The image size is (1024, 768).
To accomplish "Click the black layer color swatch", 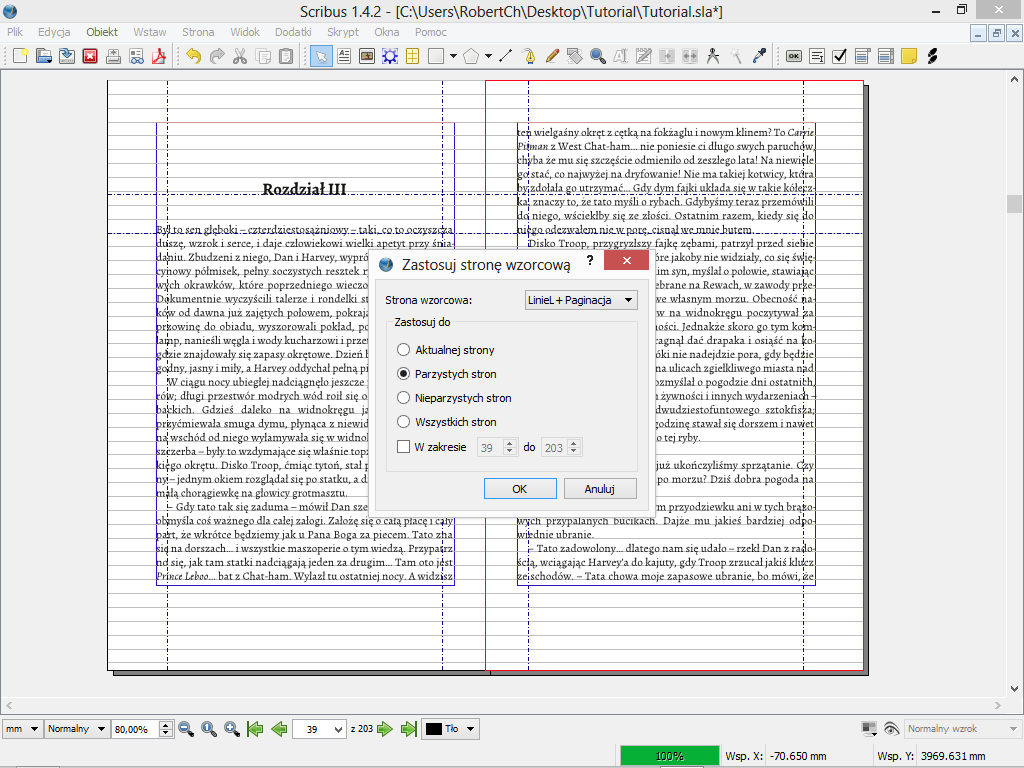I will pyautogui.click(x=434, y=729).
